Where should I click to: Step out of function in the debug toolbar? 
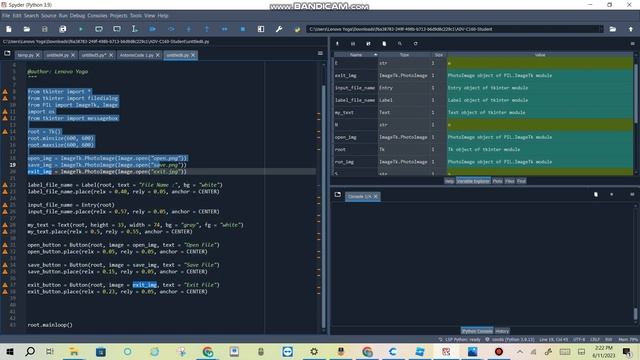coord(207,29)
